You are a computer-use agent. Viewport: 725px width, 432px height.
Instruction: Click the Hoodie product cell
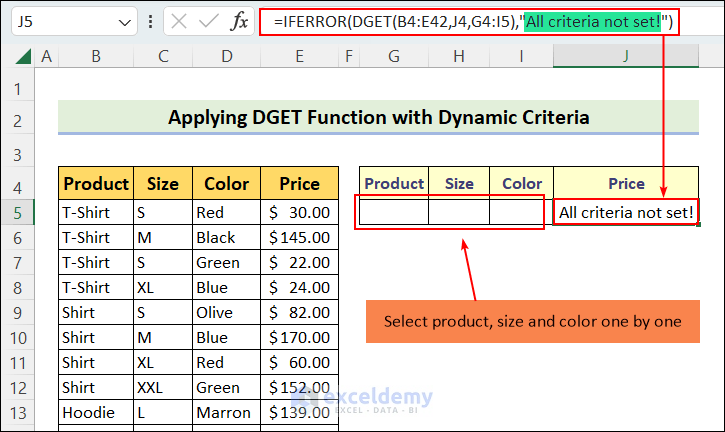[x=96, y=412]
